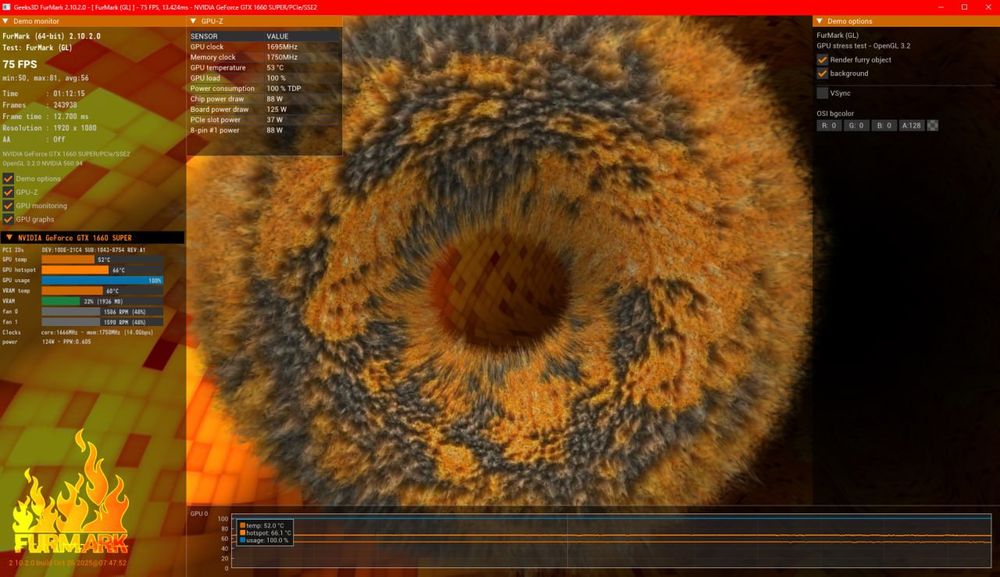Click the power 124W PPW line
The height and width of the screenshot is (577, 1000).
tap(47, 342)
